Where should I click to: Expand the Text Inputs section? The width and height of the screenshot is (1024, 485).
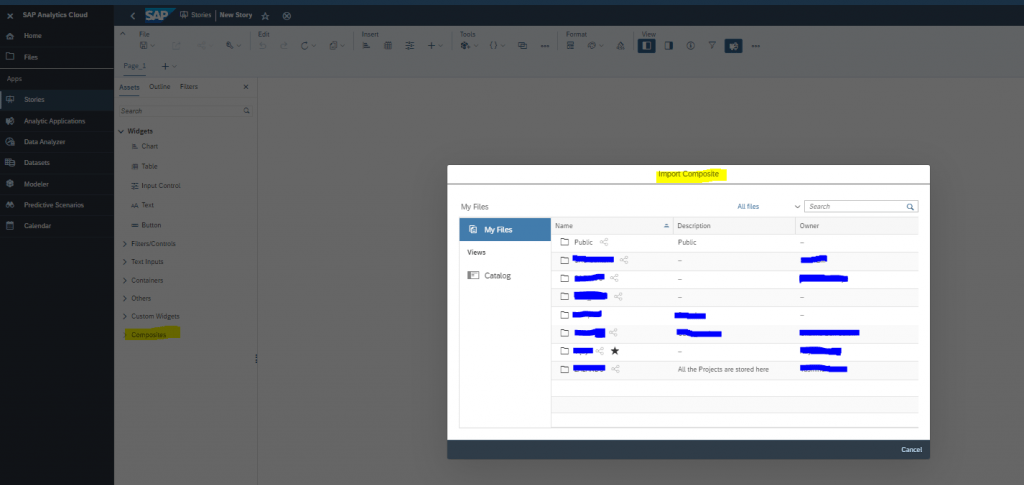point(125,262)
